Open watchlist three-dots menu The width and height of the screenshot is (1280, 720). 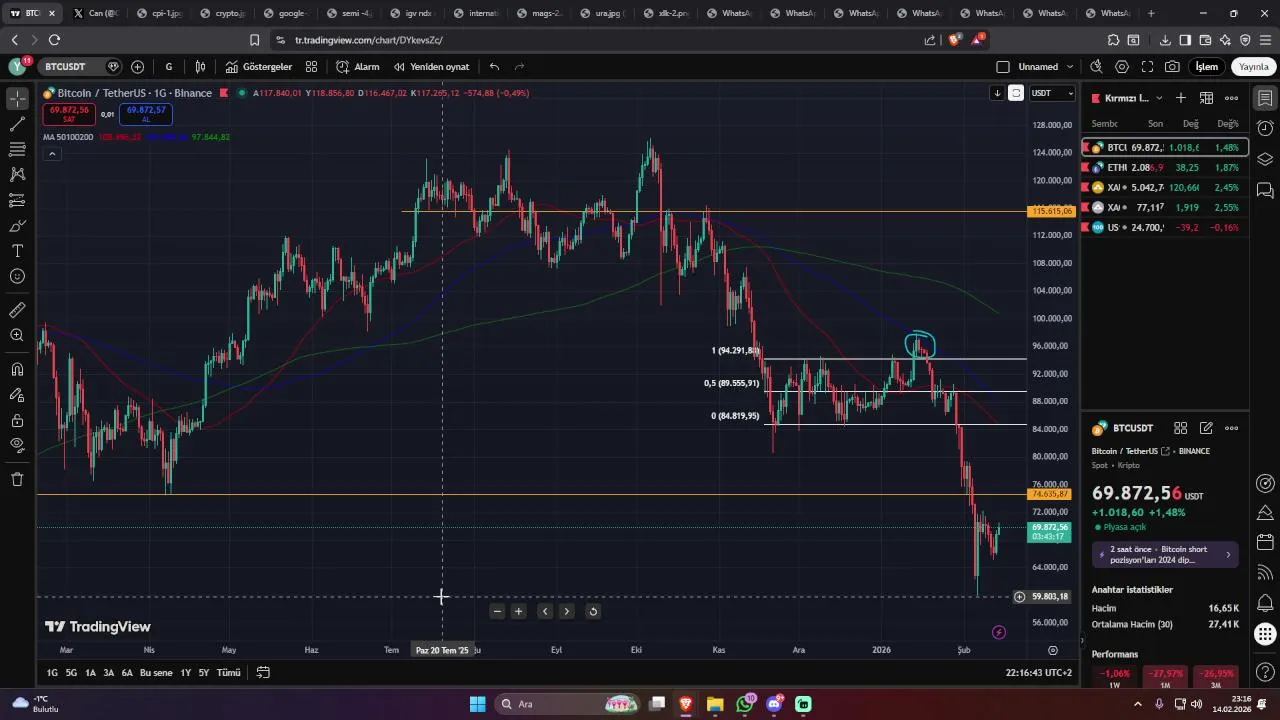click(x=1232, y=98)
